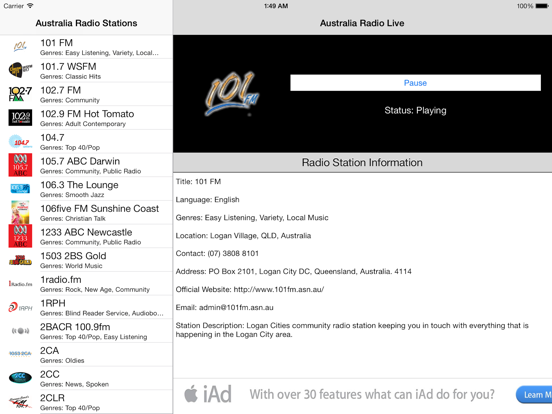The image size is (552, 414).
Task: Select the 2CLR station title
Action: [x=52, y=398]
